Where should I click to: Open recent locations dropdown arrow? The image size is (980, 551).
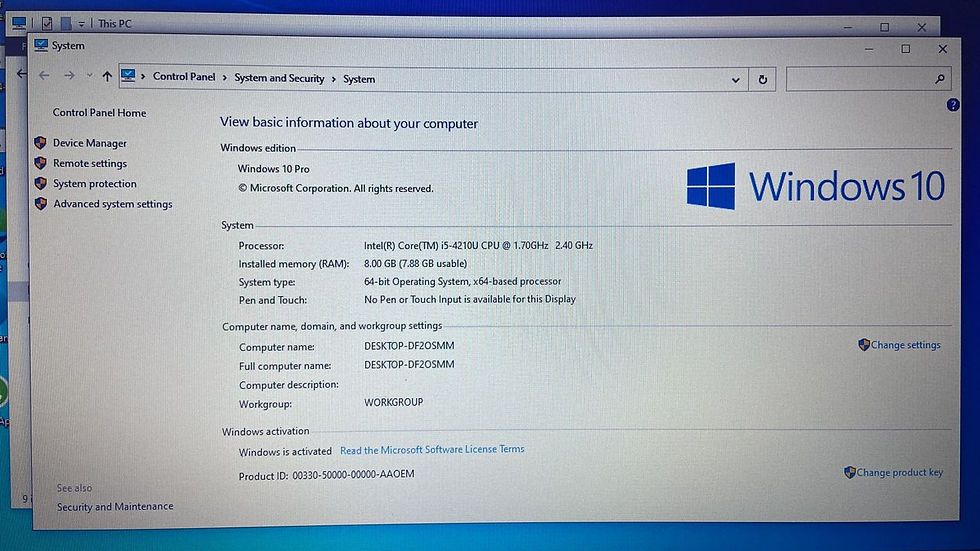click(x=89, y=76)
